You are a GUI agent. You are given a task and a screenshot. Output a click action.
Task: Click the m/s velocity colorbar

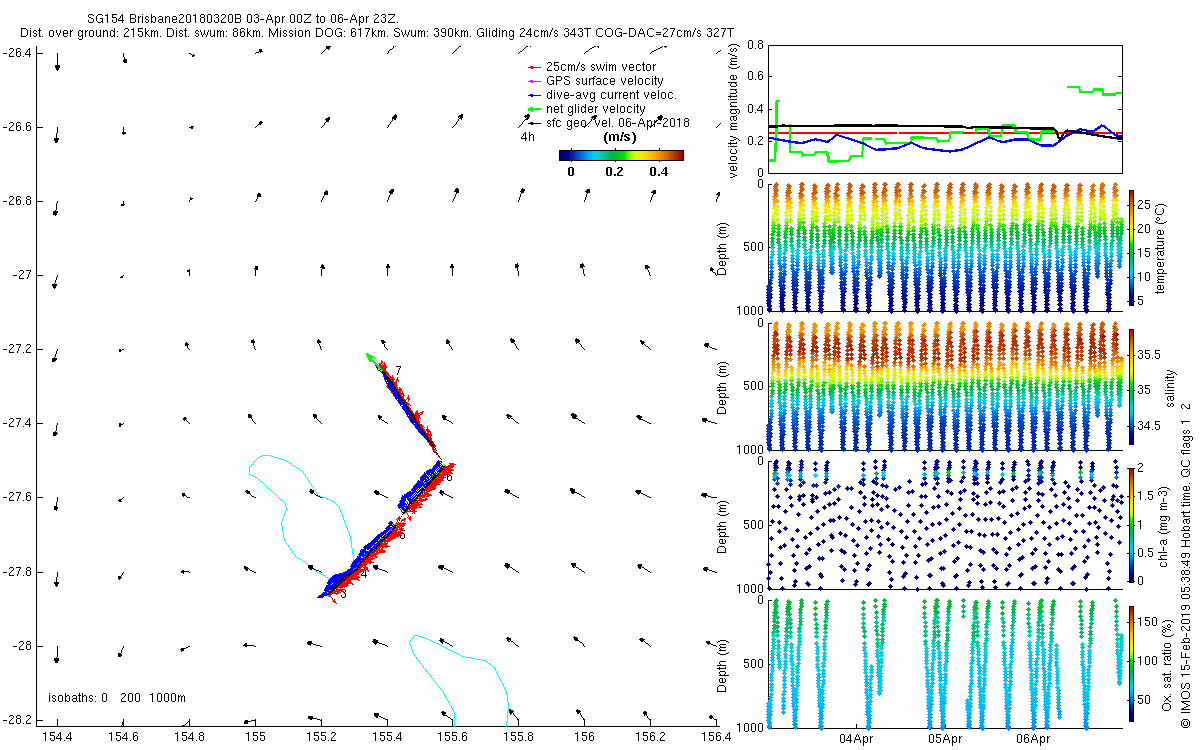pyautogui.click(x=620, y=155)
